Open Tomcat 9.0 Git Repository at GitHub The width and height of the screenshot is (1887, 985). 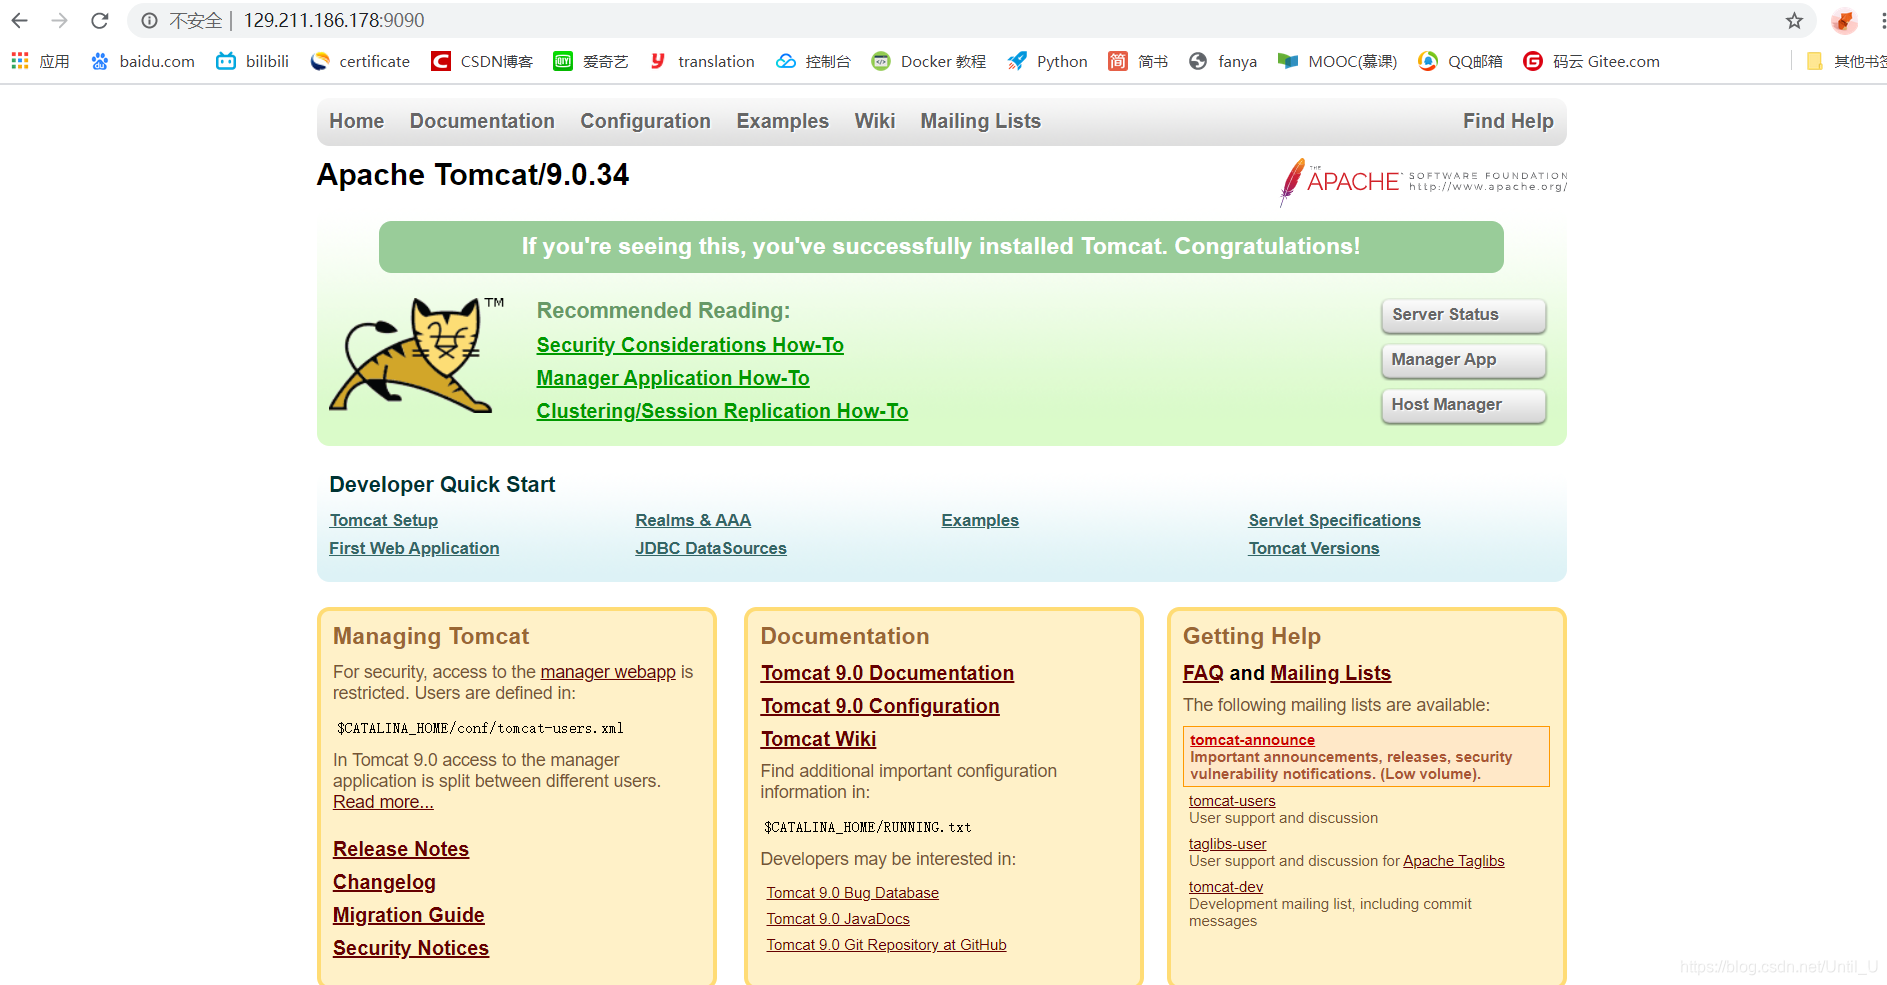pos(886,945)
